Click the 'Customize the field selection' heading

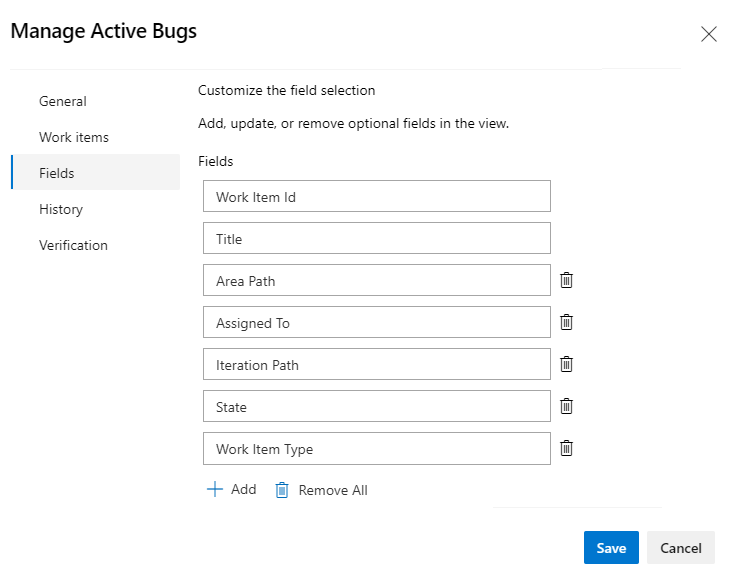(x=286, y=90)
